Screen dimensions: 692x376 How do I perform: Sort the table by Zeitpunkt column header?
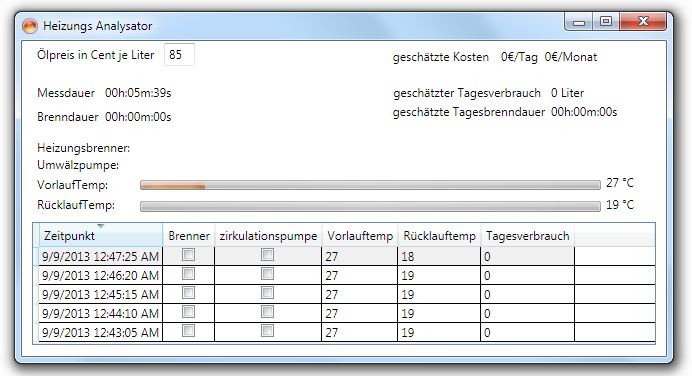[x=101, y=236]
